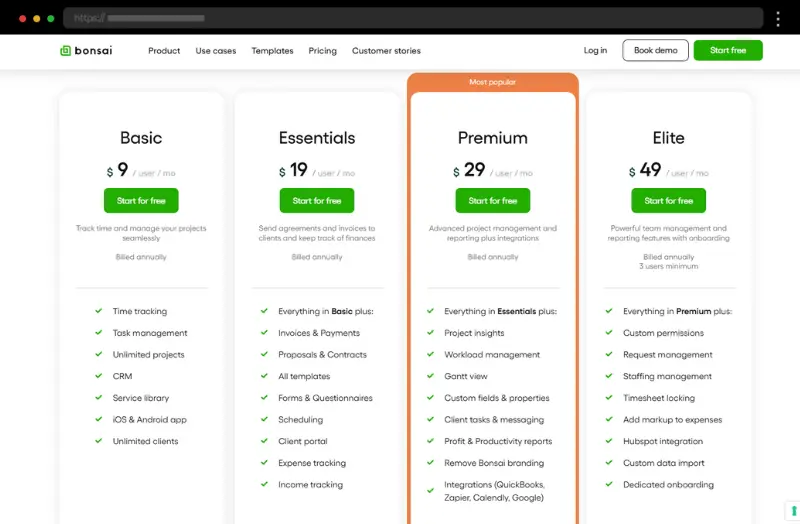
Task: Visit Customer stories
Action: [386, 51]
